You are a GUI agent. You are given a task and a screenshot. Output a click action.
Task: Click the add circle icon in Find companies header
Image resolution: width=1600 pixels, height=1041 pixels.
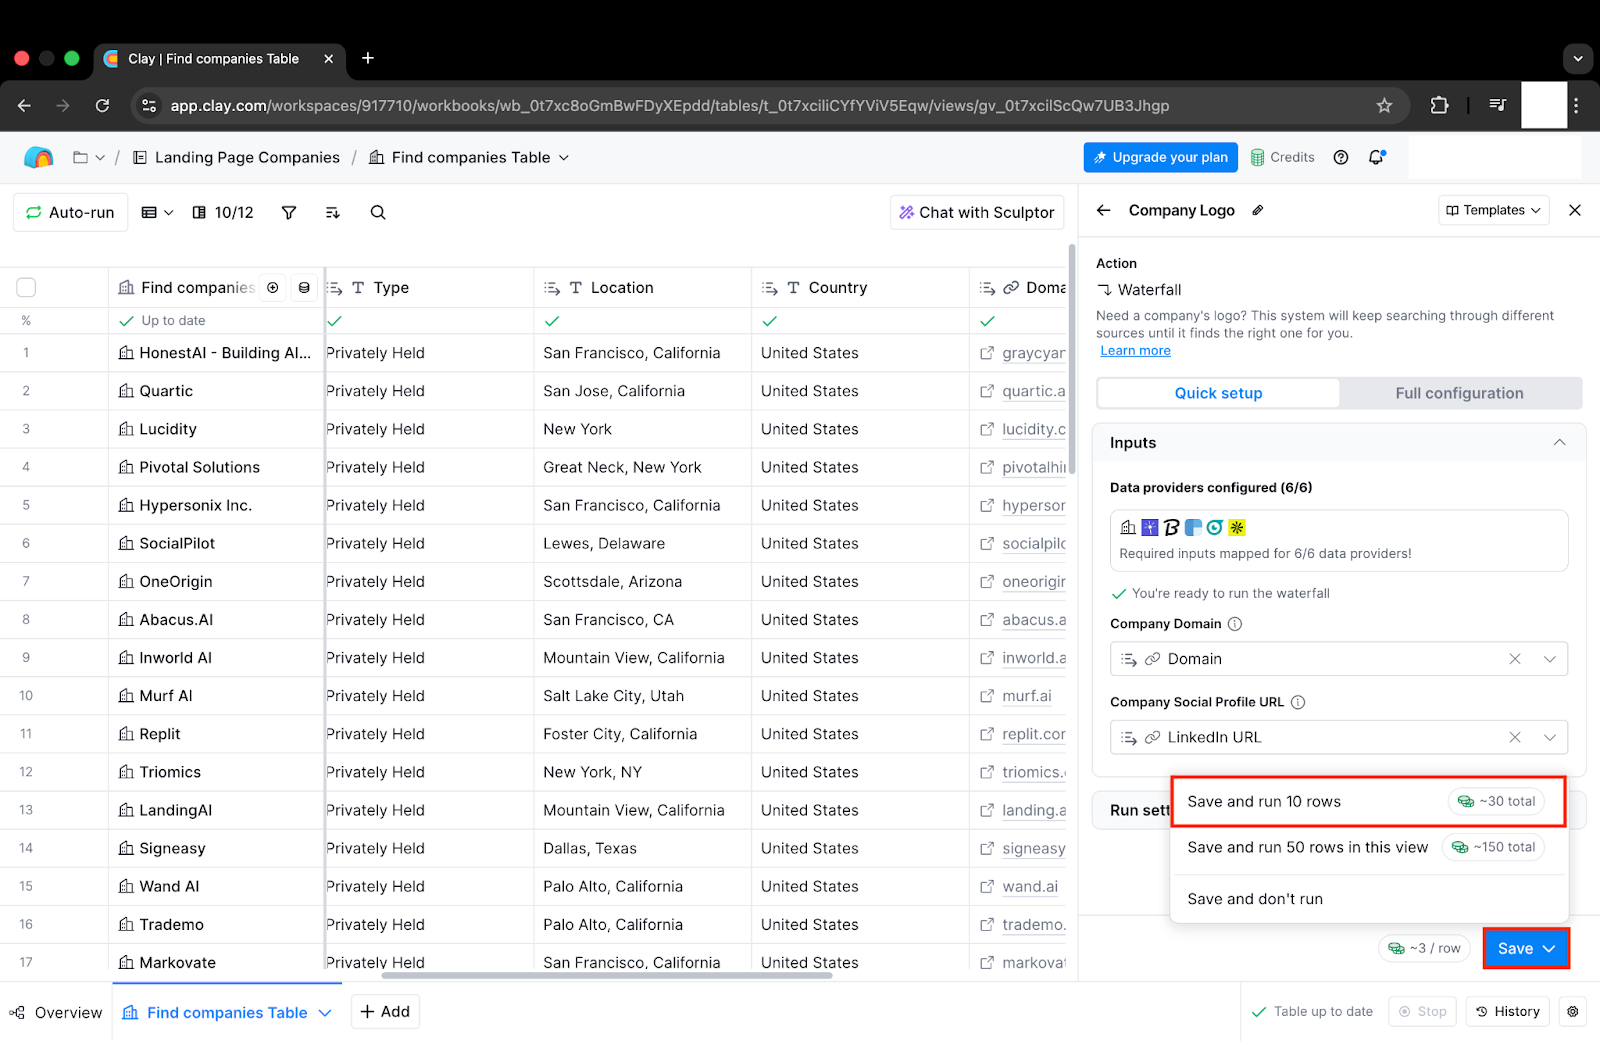pos(272,287)
